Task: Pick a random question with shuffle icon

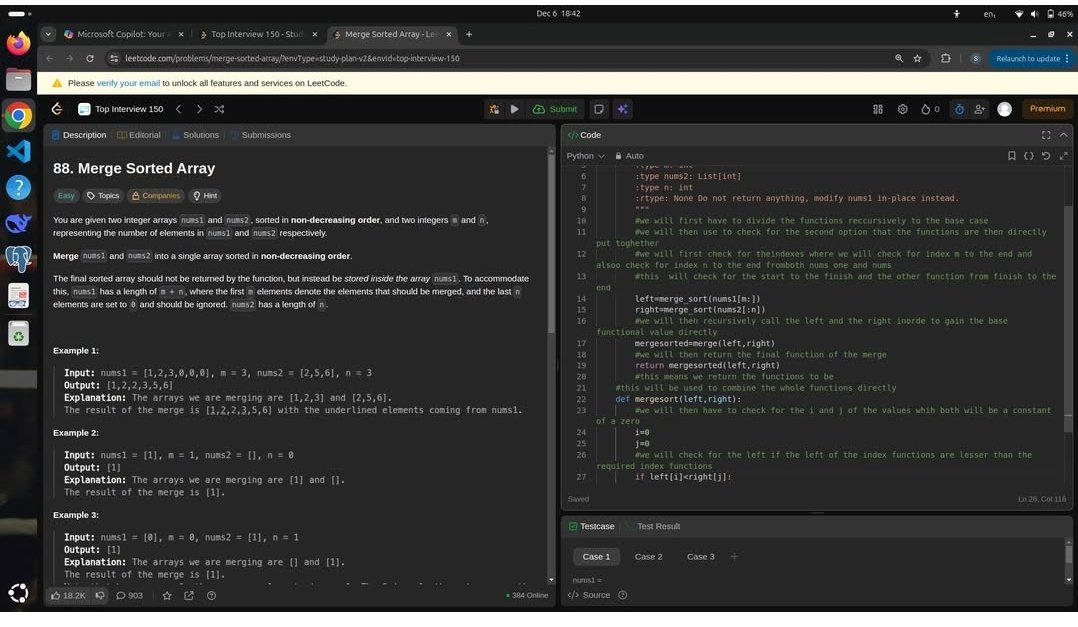Action: [219, 109]
